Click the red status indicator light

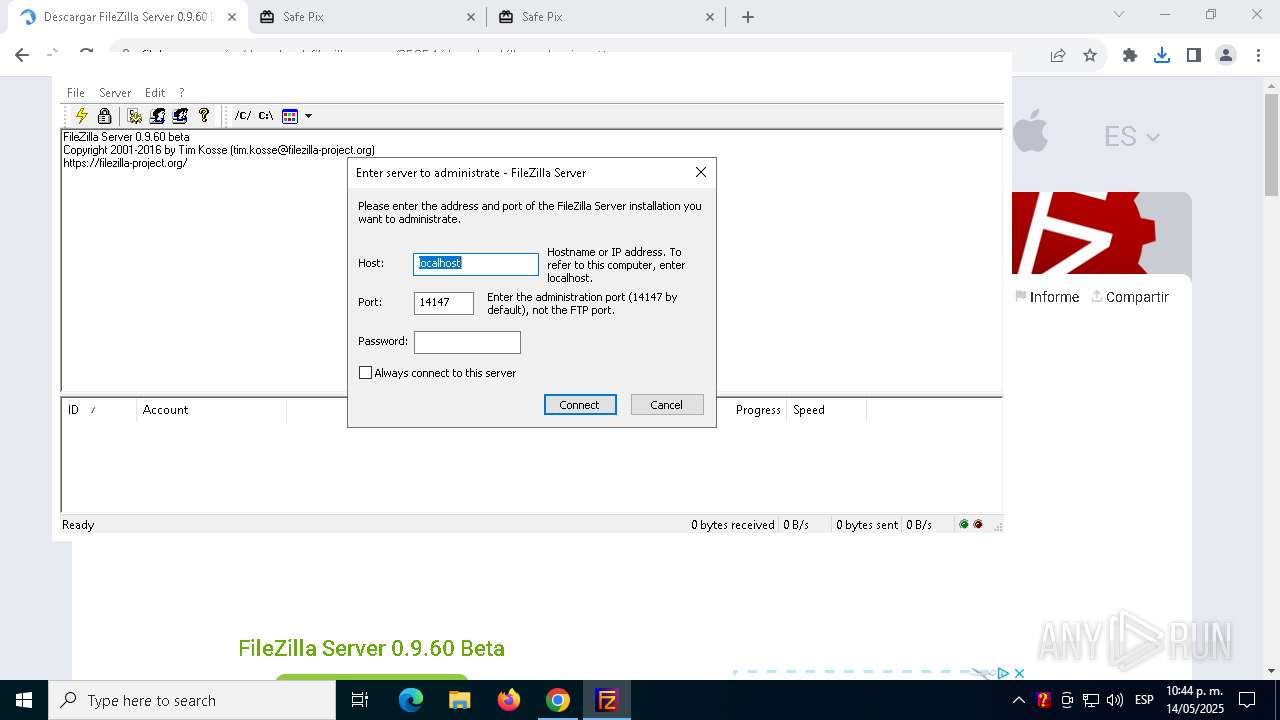tap(978, 524)
